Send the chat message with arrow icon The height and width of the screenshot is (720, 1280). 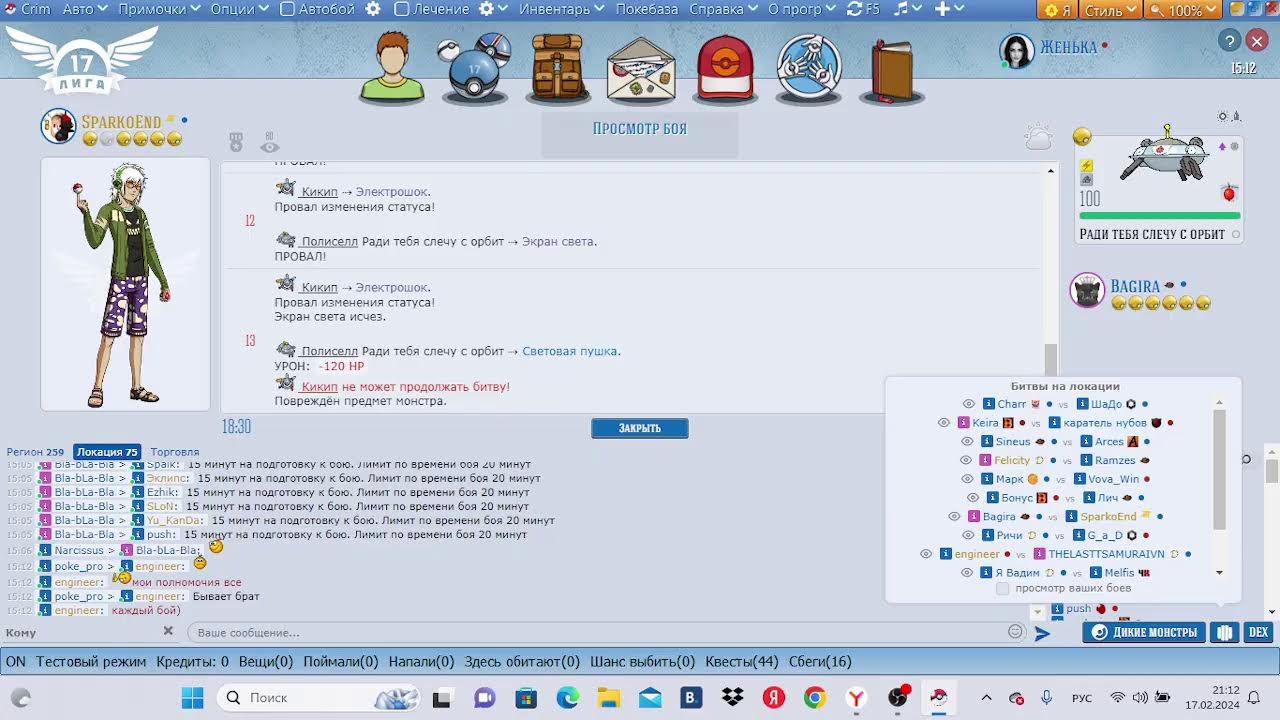[1042, 633]
